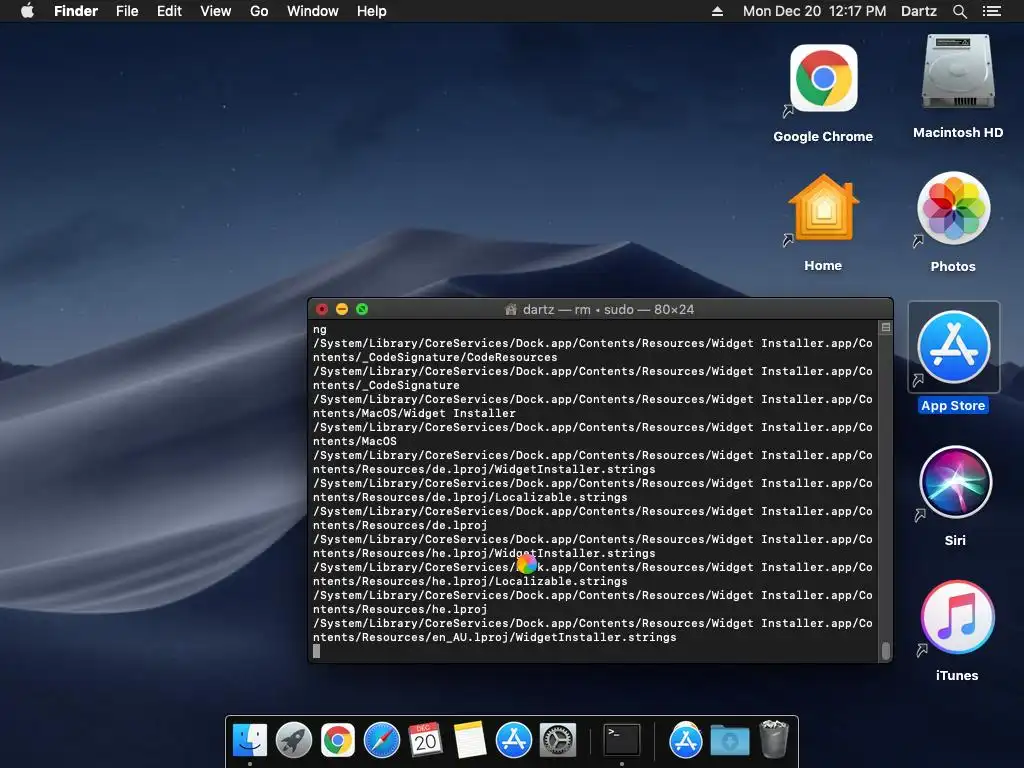The width and height of the screenshot is (1024, 768).
Task: Open System Preferences gear in Dock
Action: pyautogui.click(x=558, y=740)
